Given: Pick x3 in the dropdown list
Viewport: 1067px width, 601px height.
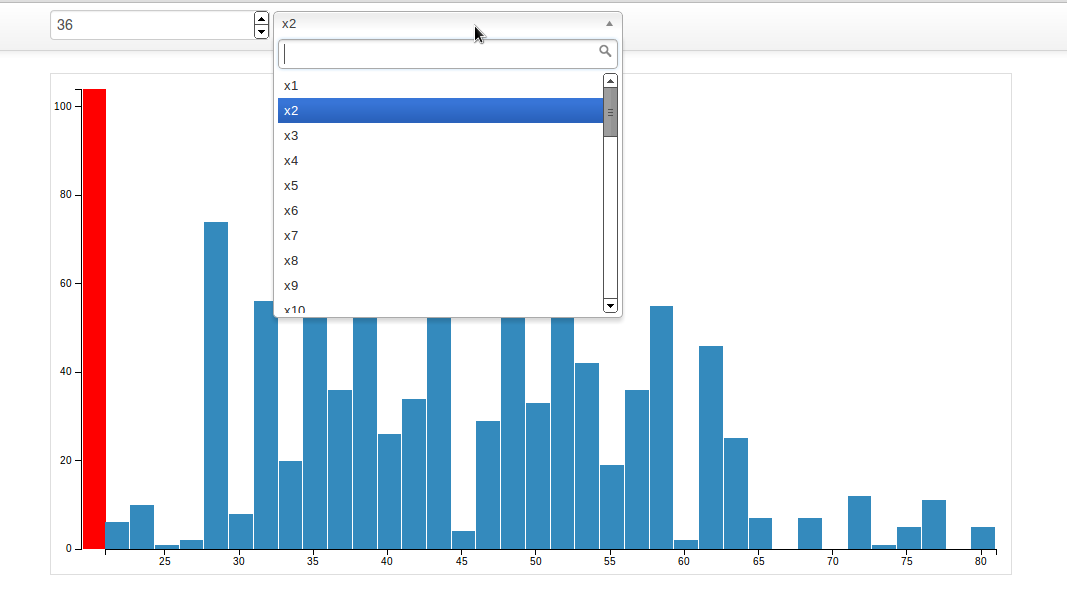Looking at the screenshot, I should [440, 136].
